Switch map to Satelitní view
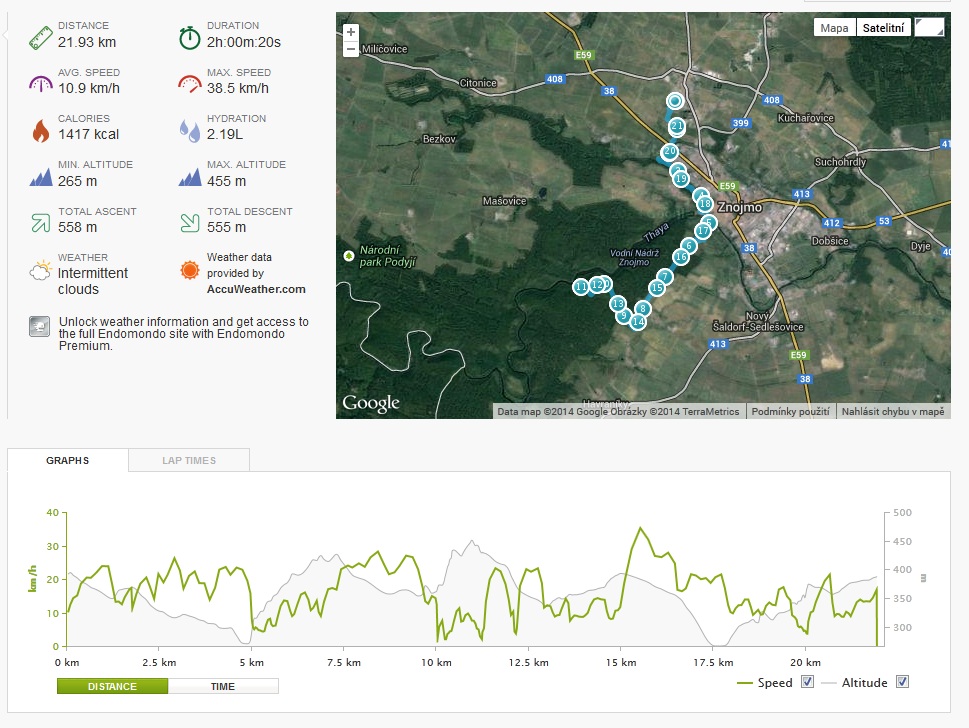 tap(883, 28)
